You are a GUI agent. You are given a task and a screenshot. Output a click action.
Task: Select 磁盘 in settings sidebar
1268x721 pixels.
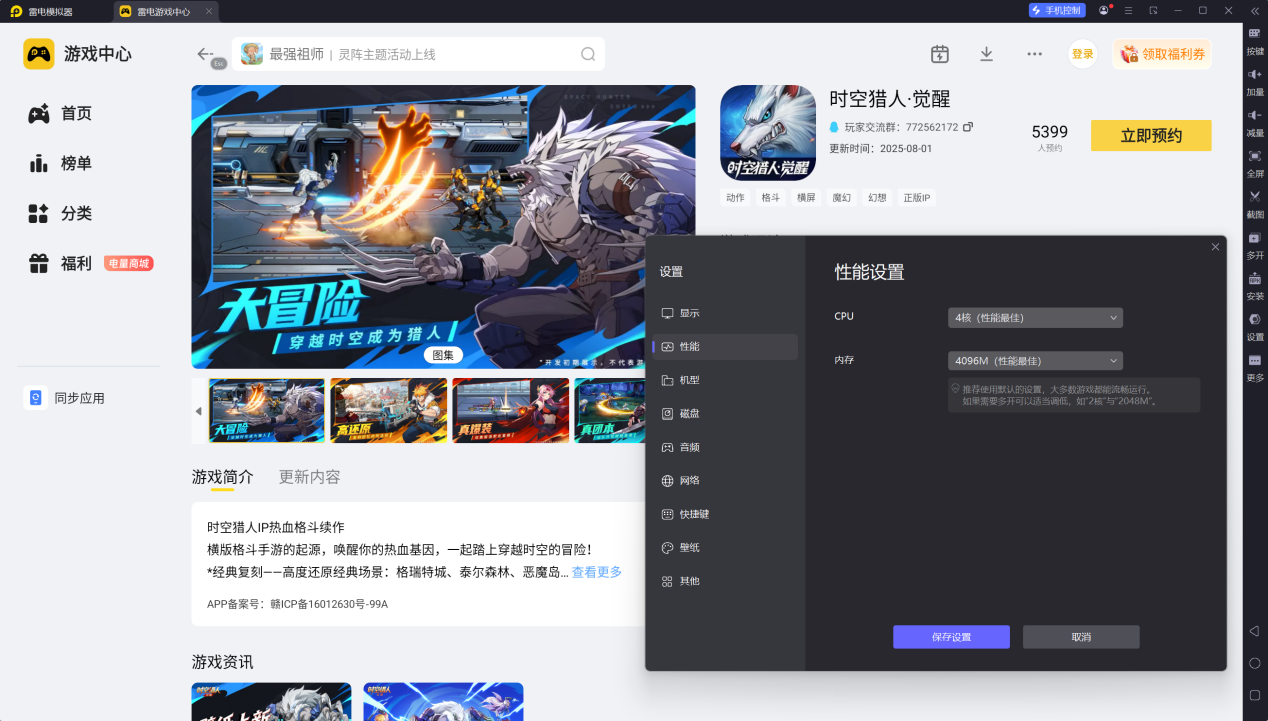pos(725,413)
